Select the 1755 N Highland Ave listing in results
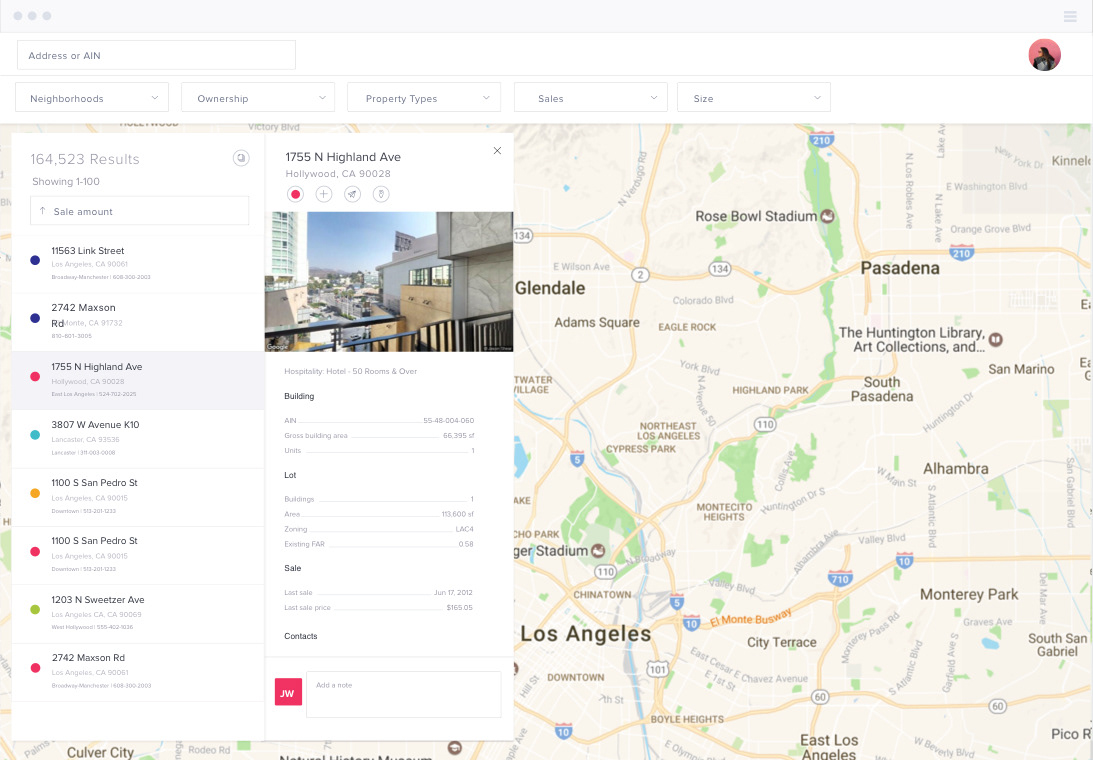Screen dimensions: 1093x760 click(x=138, y=380)
